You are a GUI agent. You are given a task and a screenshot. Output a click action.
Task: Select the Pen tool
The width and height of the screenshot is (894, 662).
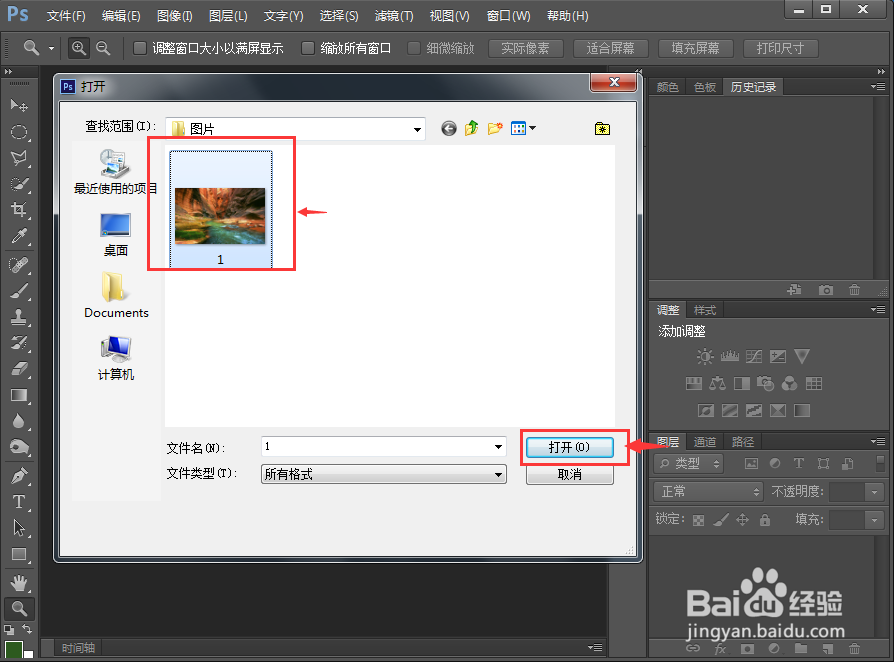pos(19,476)
